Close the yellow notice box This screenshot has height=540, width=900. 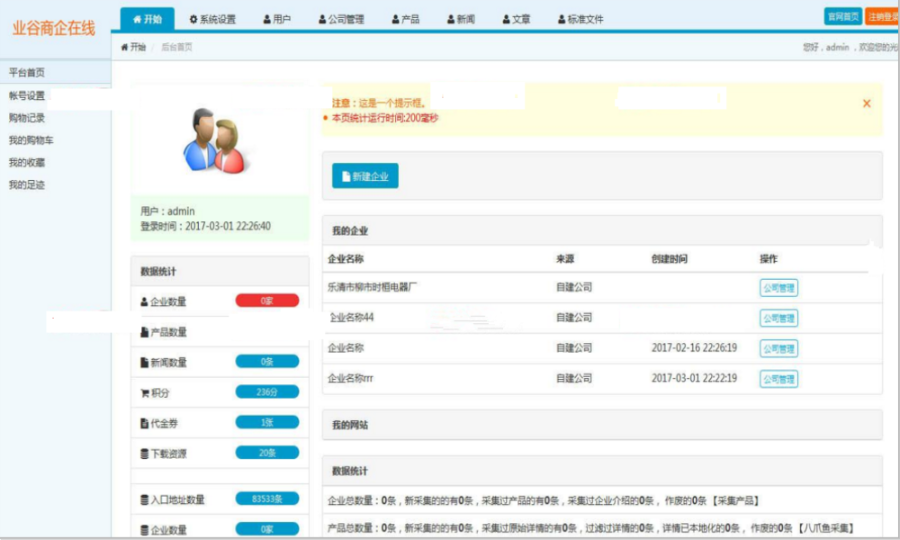point(867,103)
